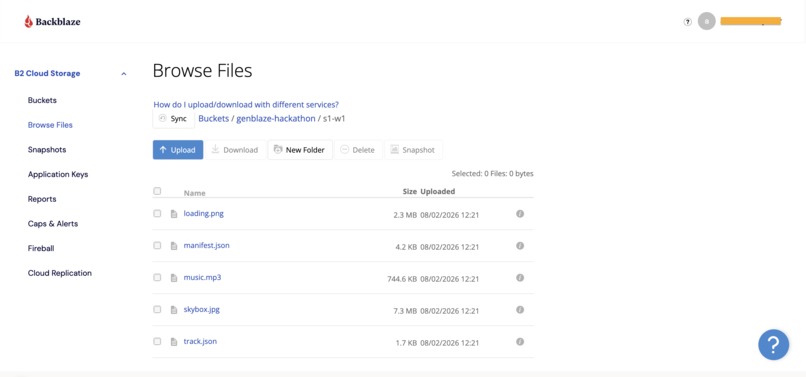This screenshot has width=806, height=377.
Task: Click the Size column header
Action: (x=410, y=191)
